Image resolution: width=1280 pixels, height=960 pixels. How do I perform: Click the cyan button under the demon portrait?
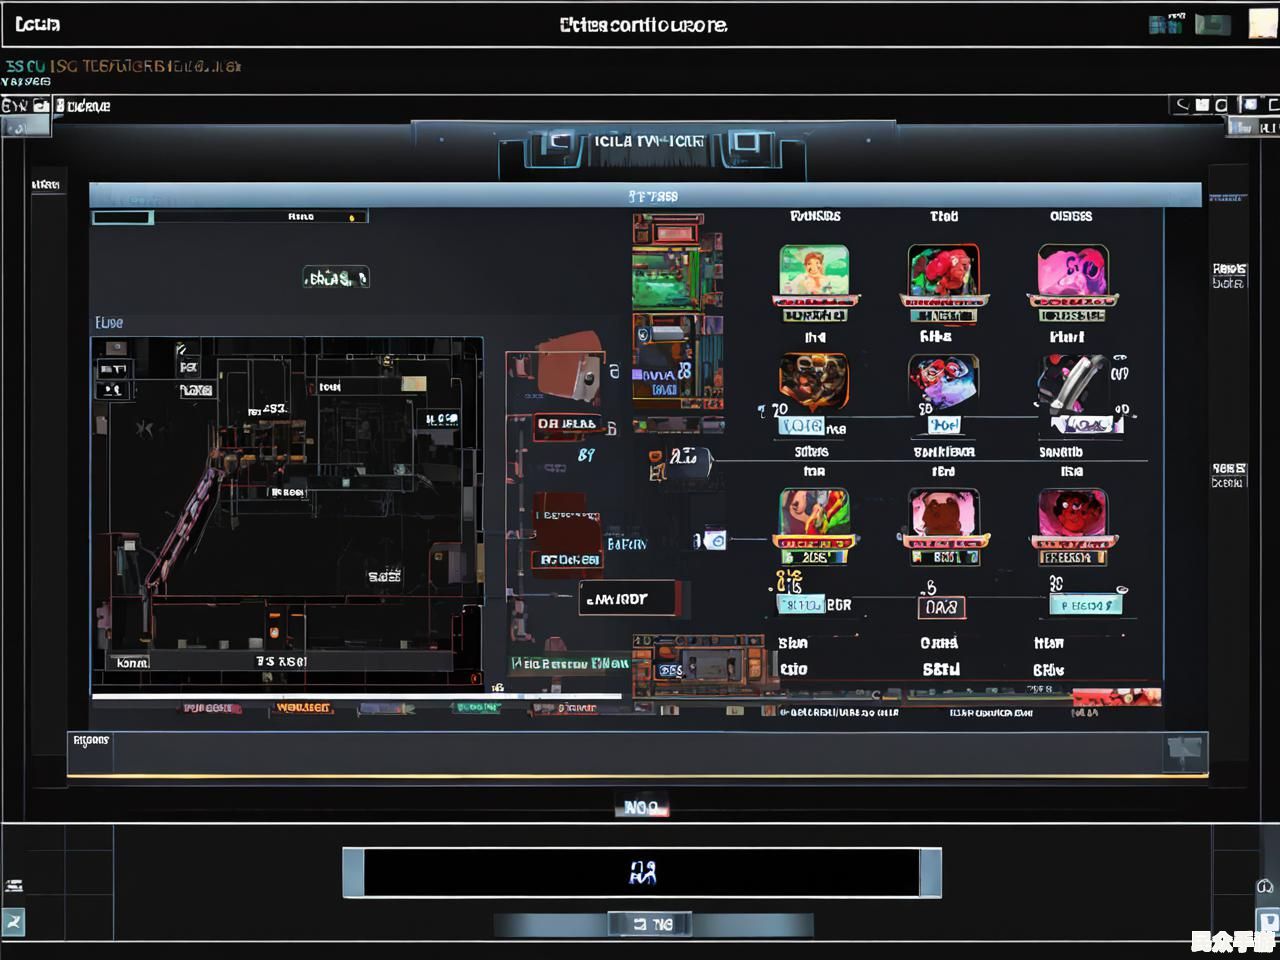[1085, 605]
